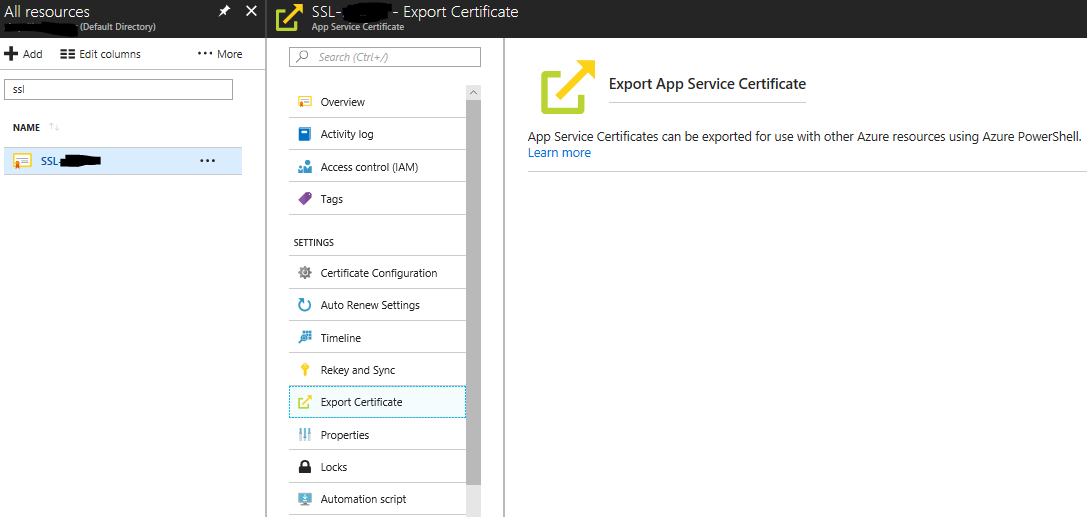Click the Rekey and Sync key icon
Viewport: 1087px width, 517px height.
pos(304,370)
